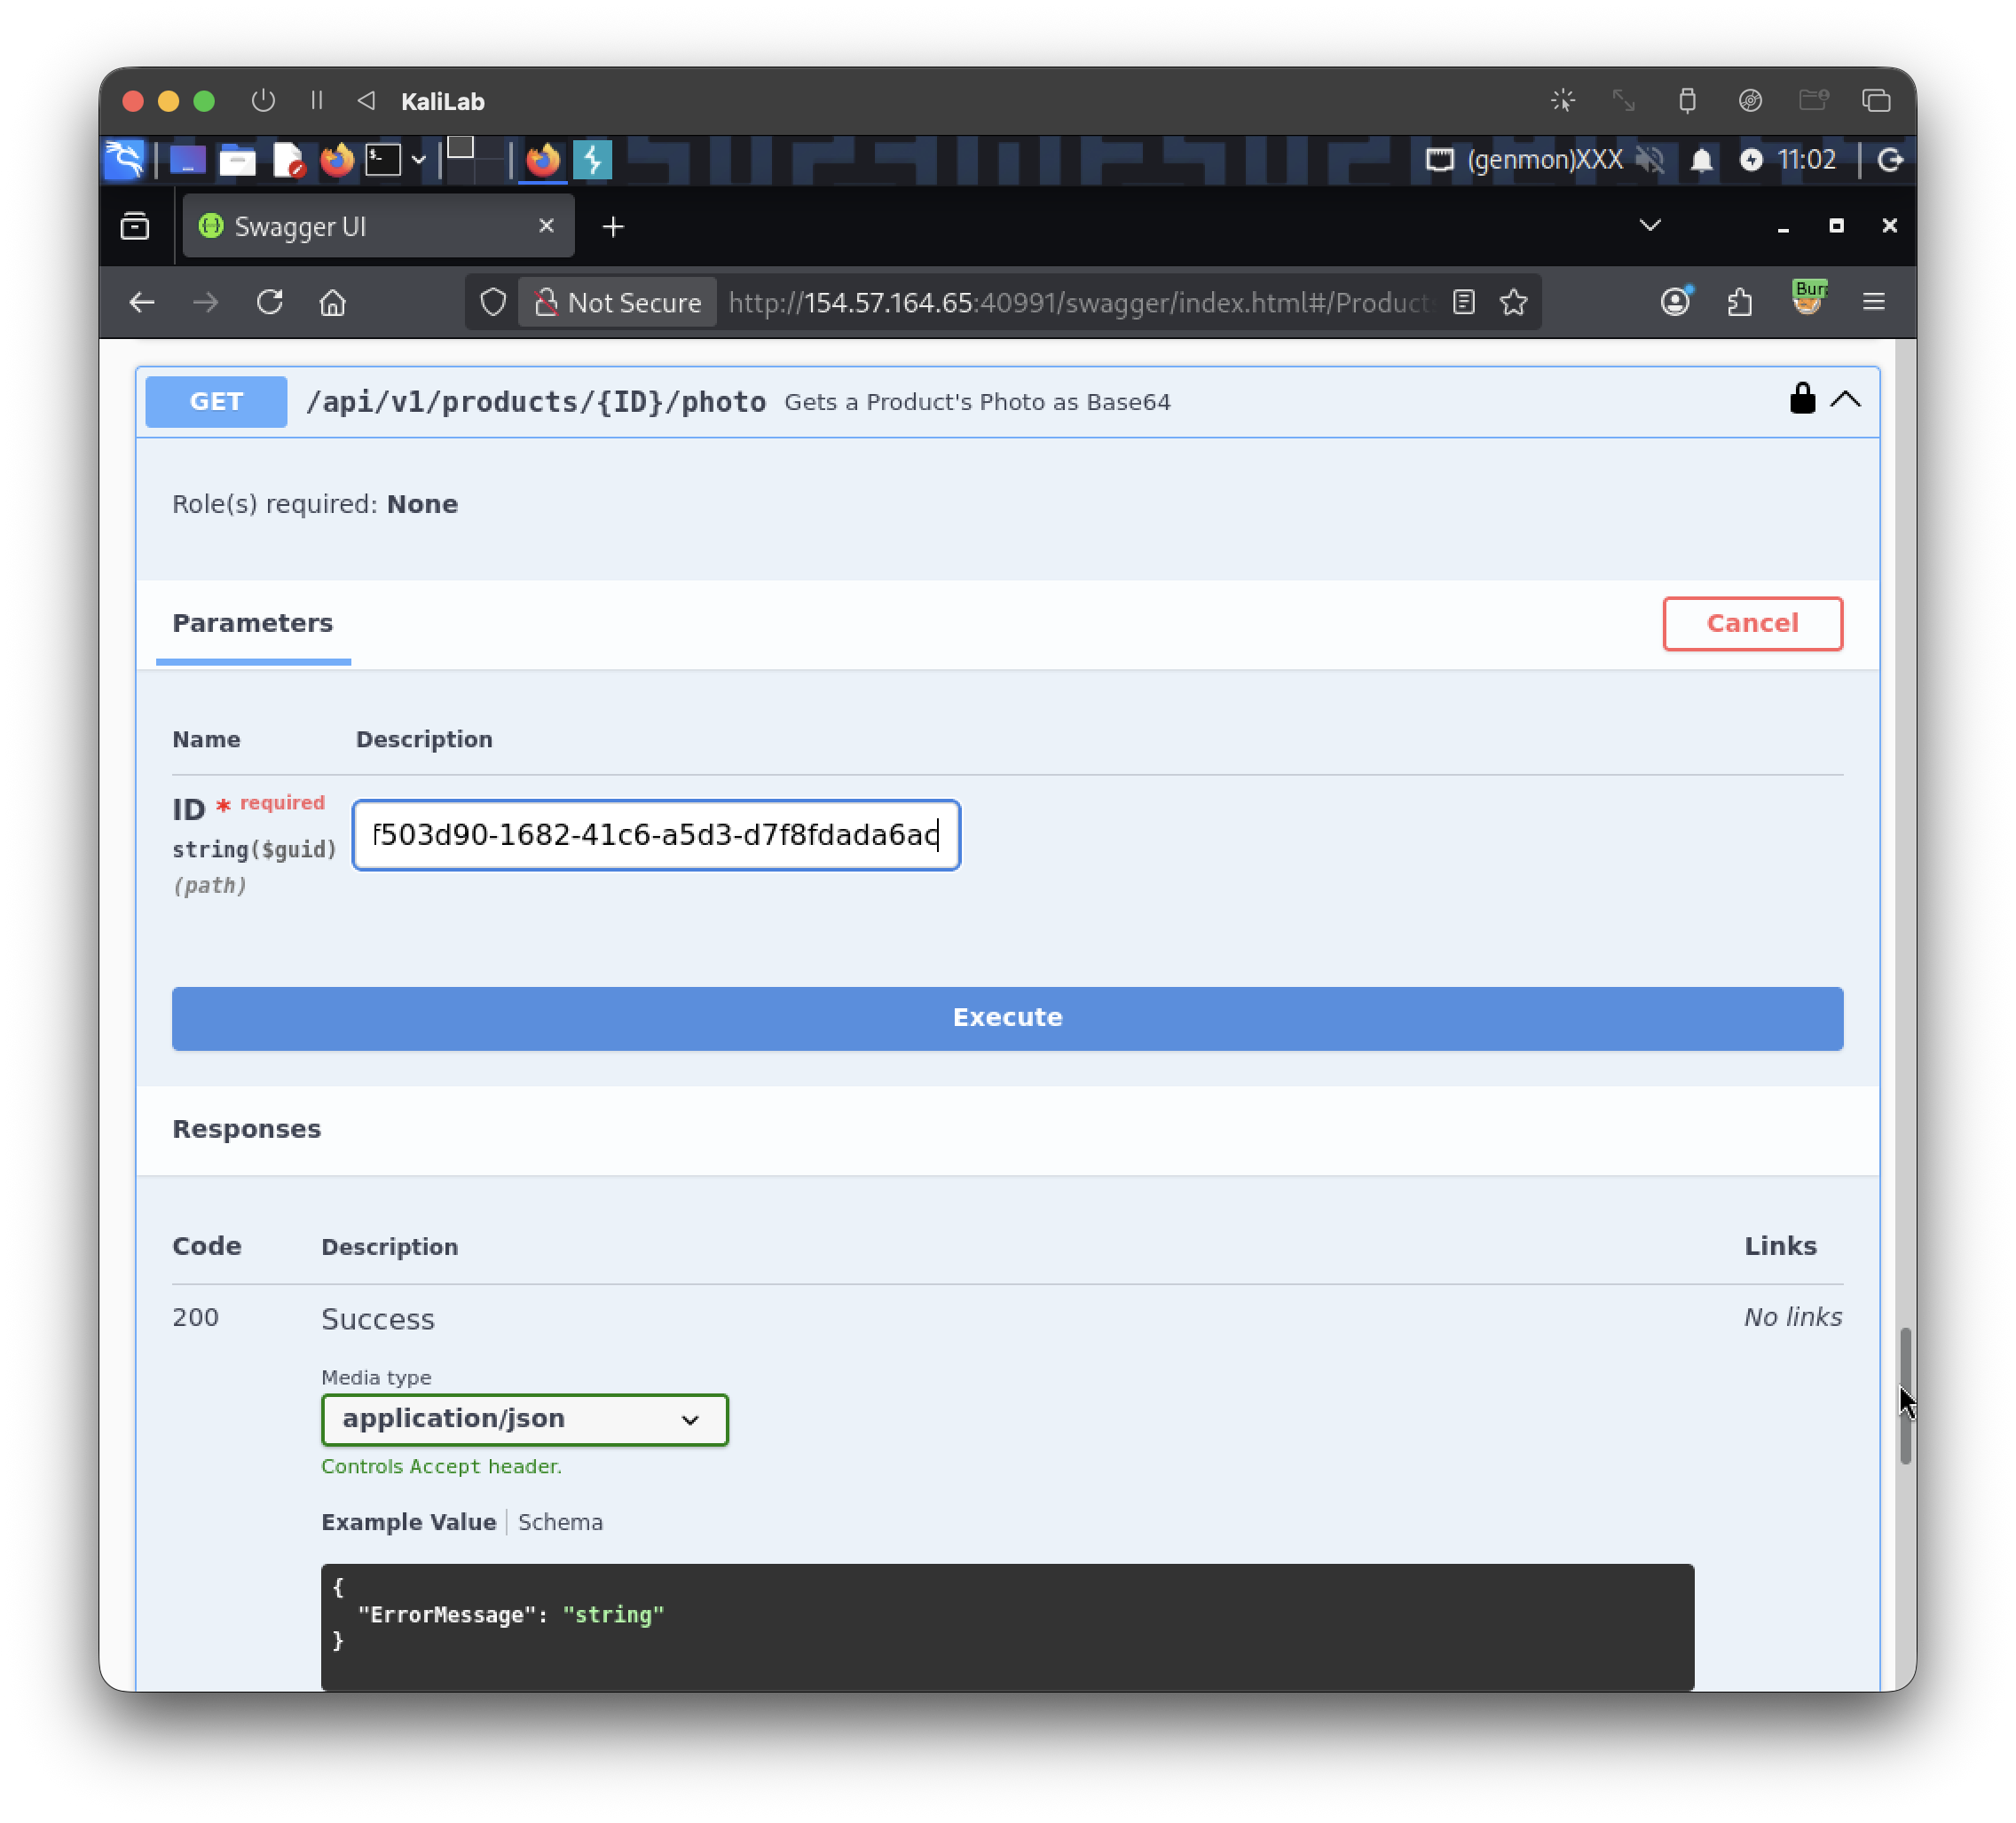Open the Firefox account icon
The height and width of the screenshot is (1823, 2016).
point(1676,301)
